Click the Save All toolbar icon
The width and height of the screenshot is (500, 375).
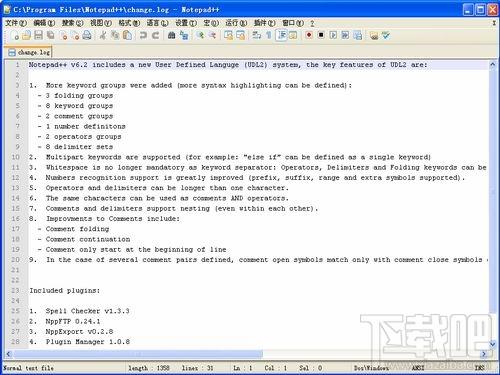[x=51, y=35]
